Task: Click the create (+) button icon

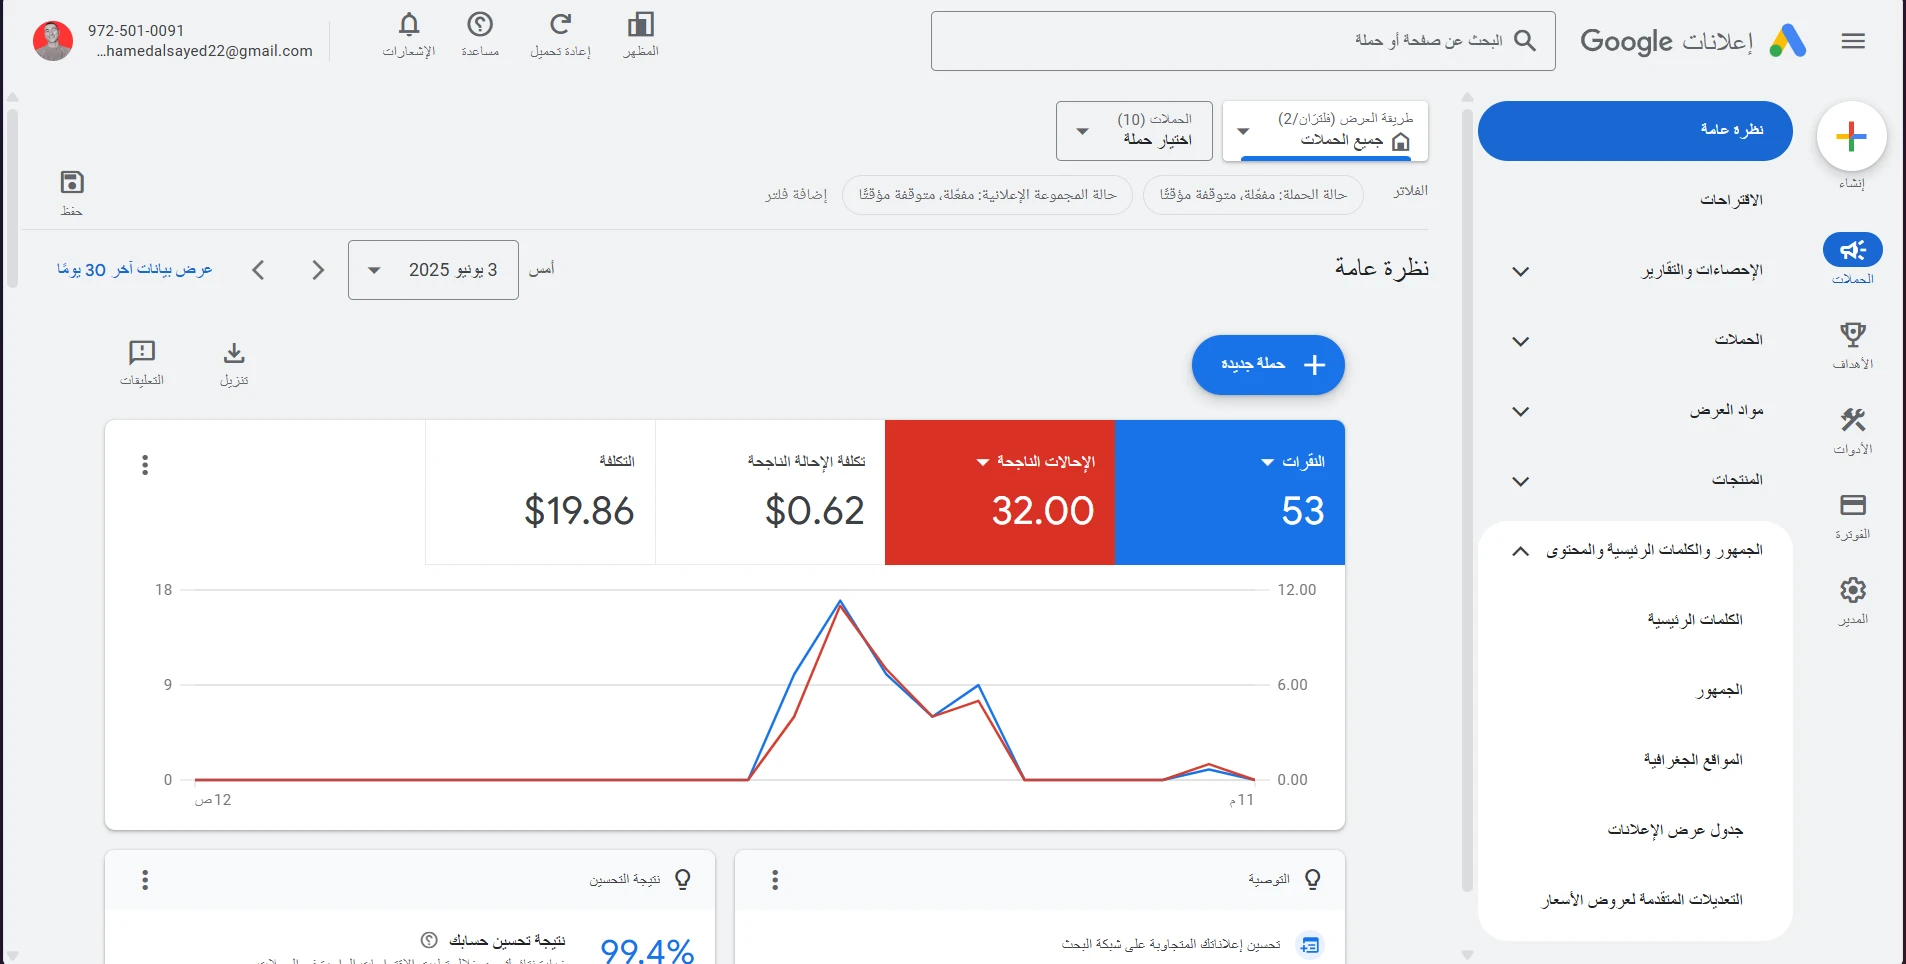Action: point(1850,135)
